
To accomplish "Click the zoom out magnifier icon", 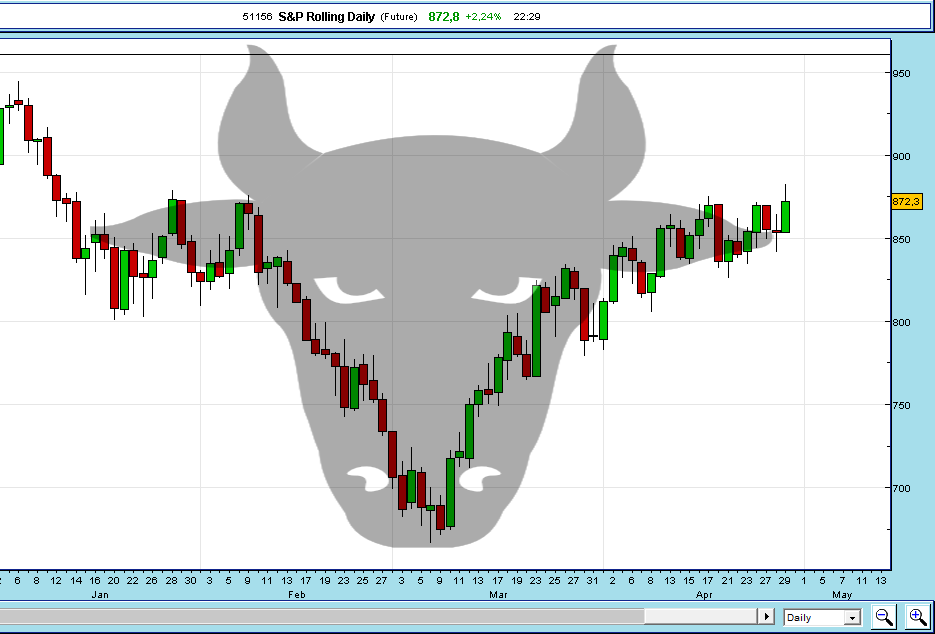I will point(884,617).
